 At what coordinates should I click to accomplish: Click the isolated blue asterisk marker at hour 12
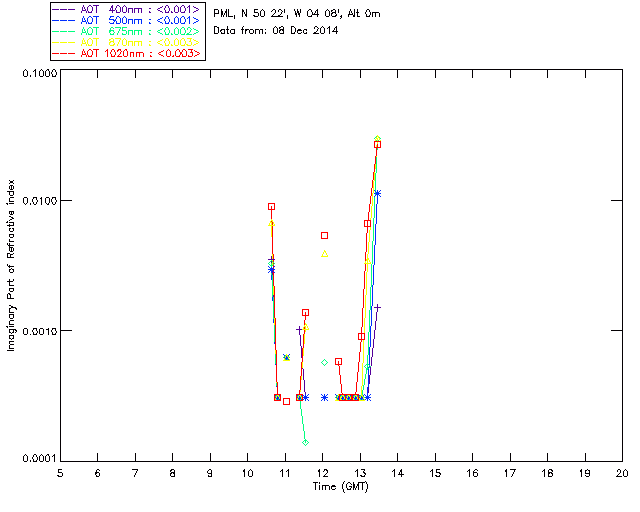(x=324, y=398)
